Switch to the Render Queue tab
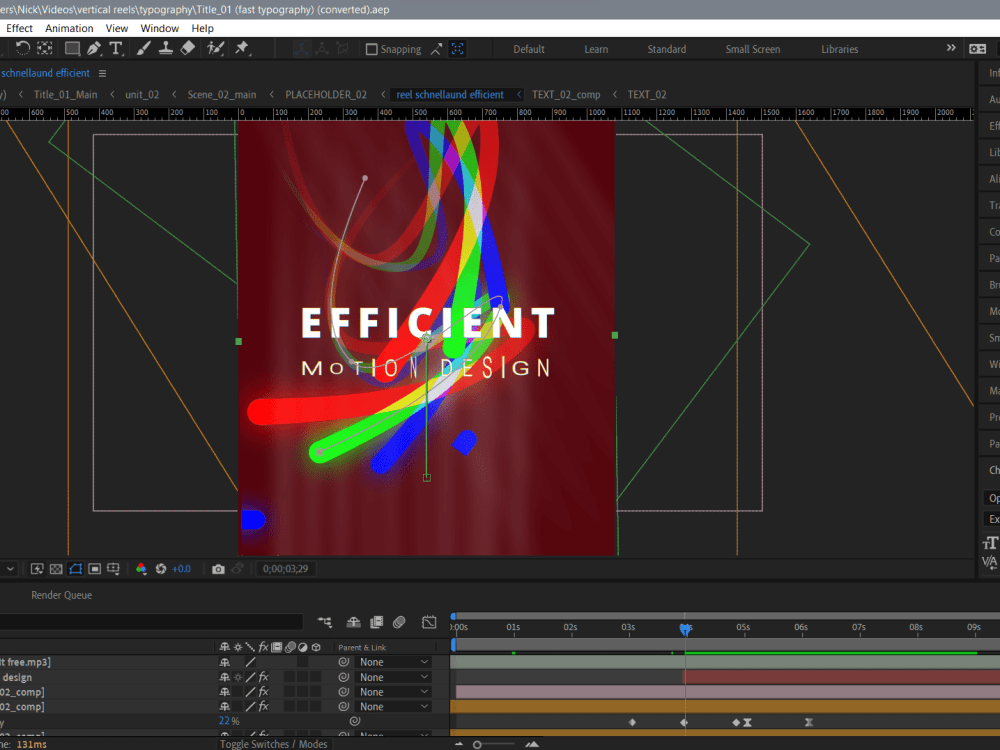This screenshot has height=750, width=1000. [61, 595]
